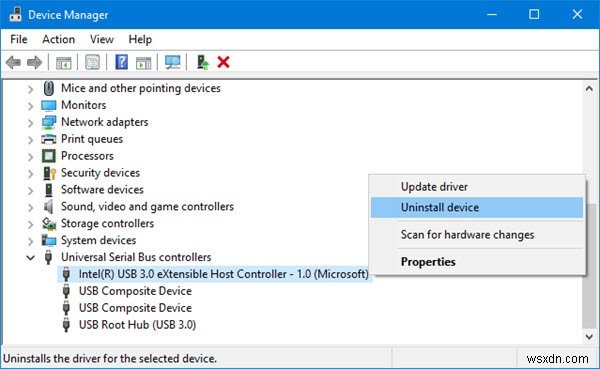600x369 pixels.
Task: Expand the Monitors node
Action: click(30, 106)
